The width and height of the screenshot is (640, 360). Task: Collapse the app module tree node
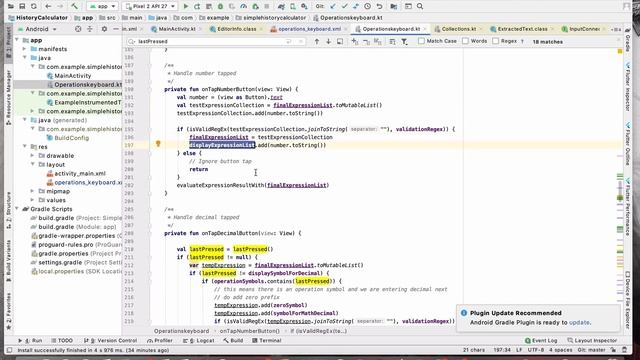[17, 40]
